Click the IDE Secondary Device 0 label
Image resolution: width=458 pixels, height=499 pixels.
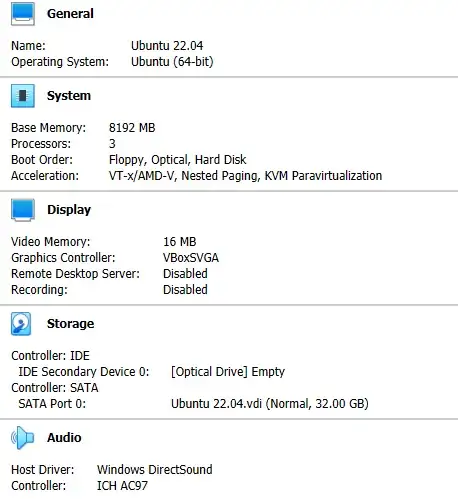84,372
